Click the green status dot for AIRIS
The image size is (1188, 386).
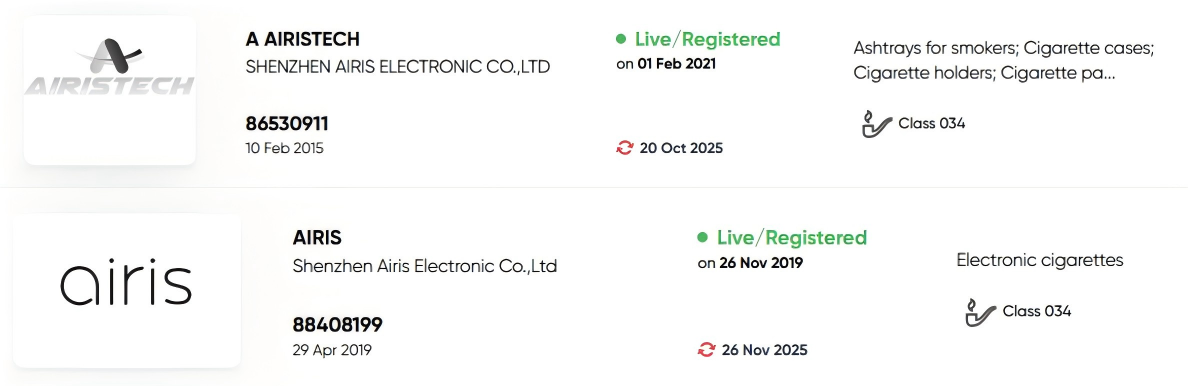tap(703, 238)
